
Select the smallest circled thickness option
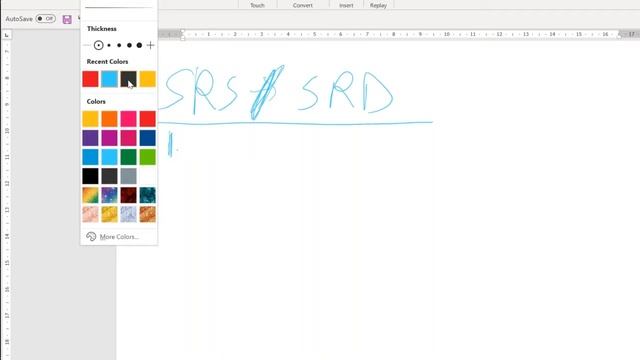point(98,45)
